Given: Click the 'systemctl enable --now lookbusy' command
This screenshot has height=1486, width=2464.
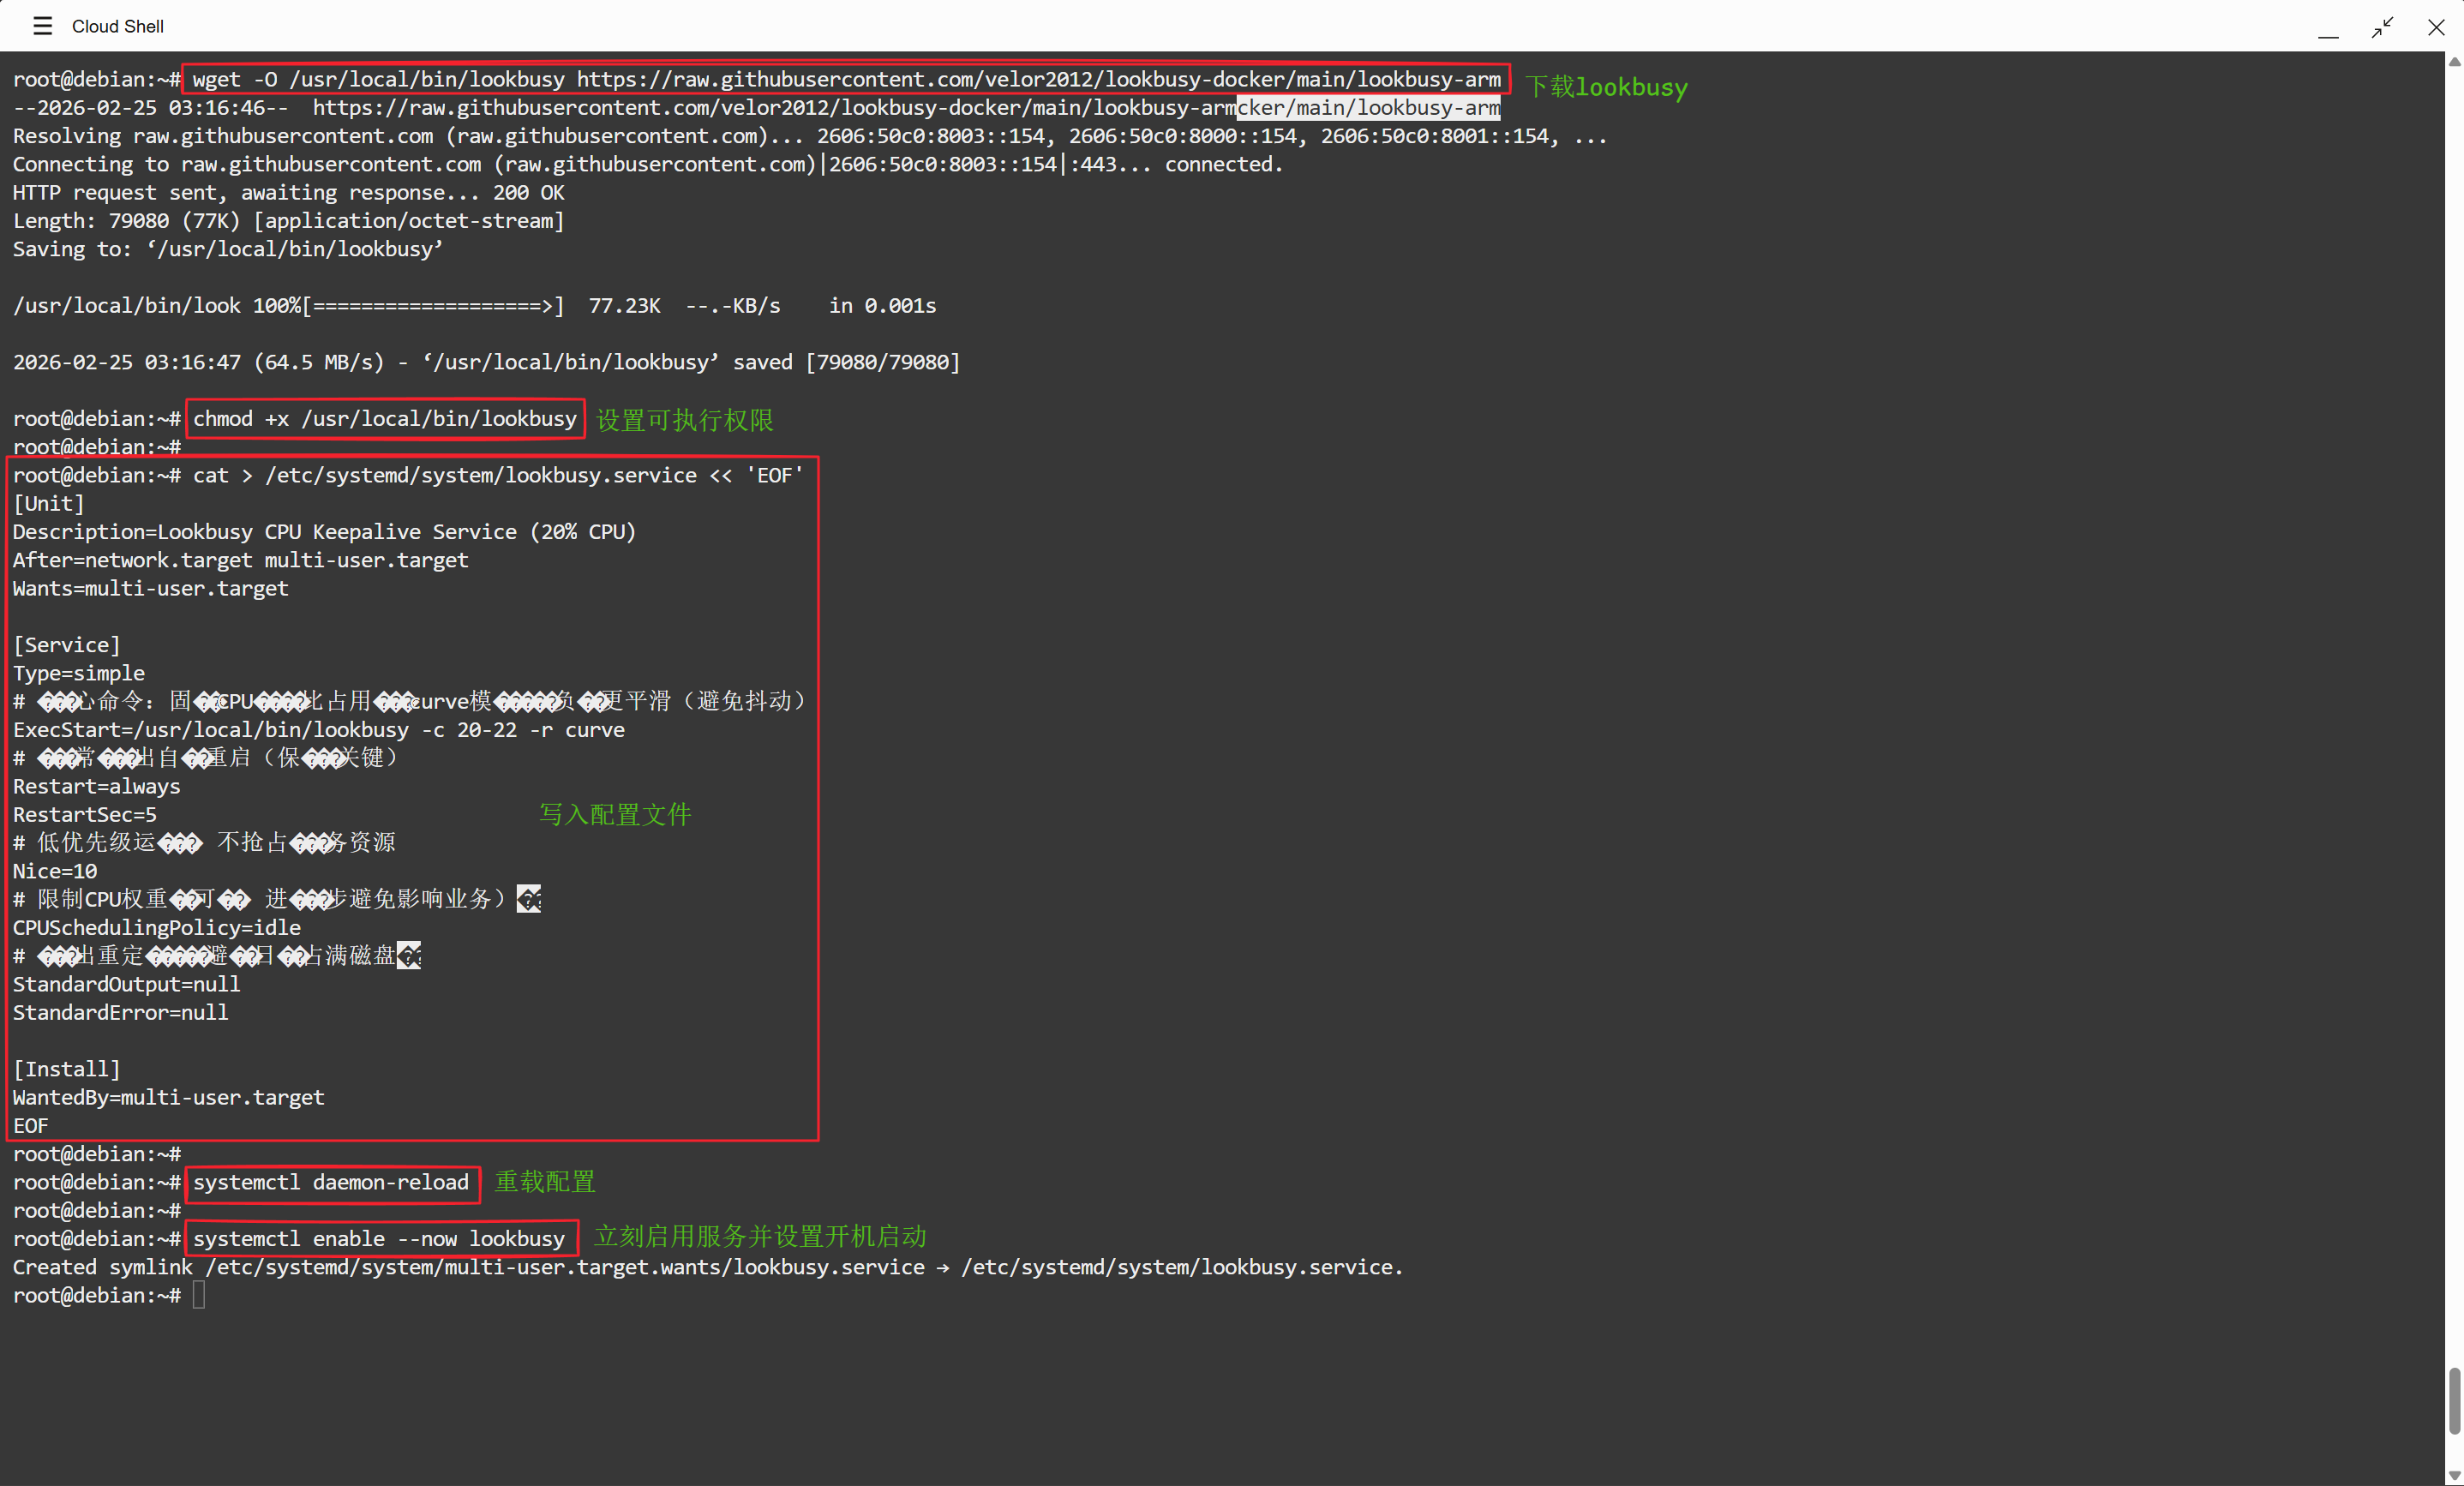Looking at the screenshot, I should coord(379,1238).
